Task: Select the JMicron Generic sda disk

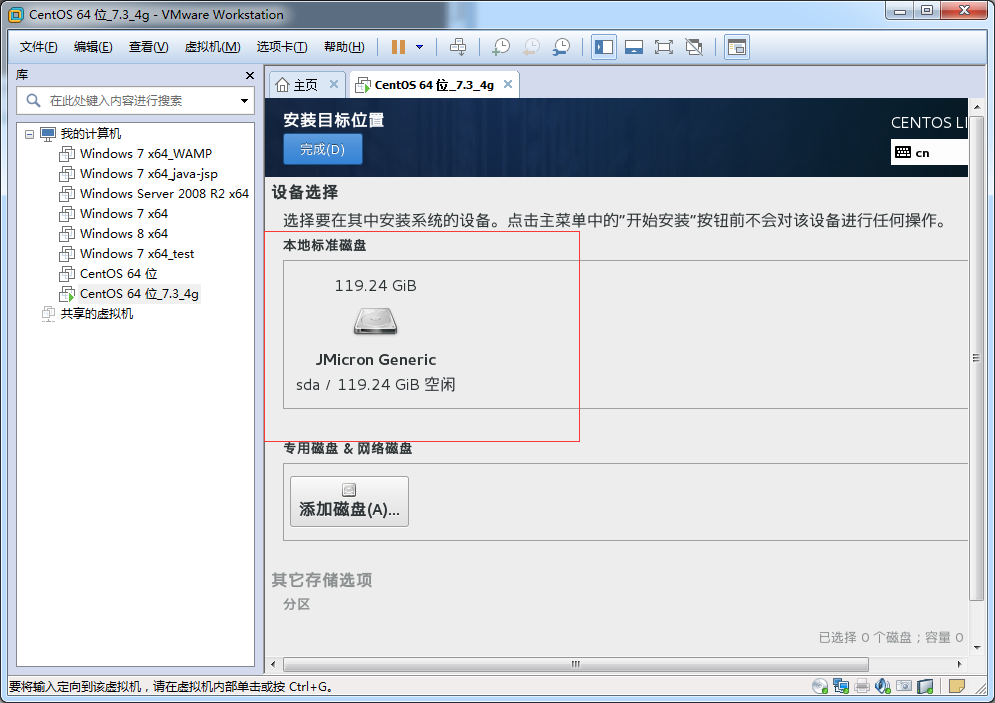Action: pyautogui.click(x=376, y=334)
